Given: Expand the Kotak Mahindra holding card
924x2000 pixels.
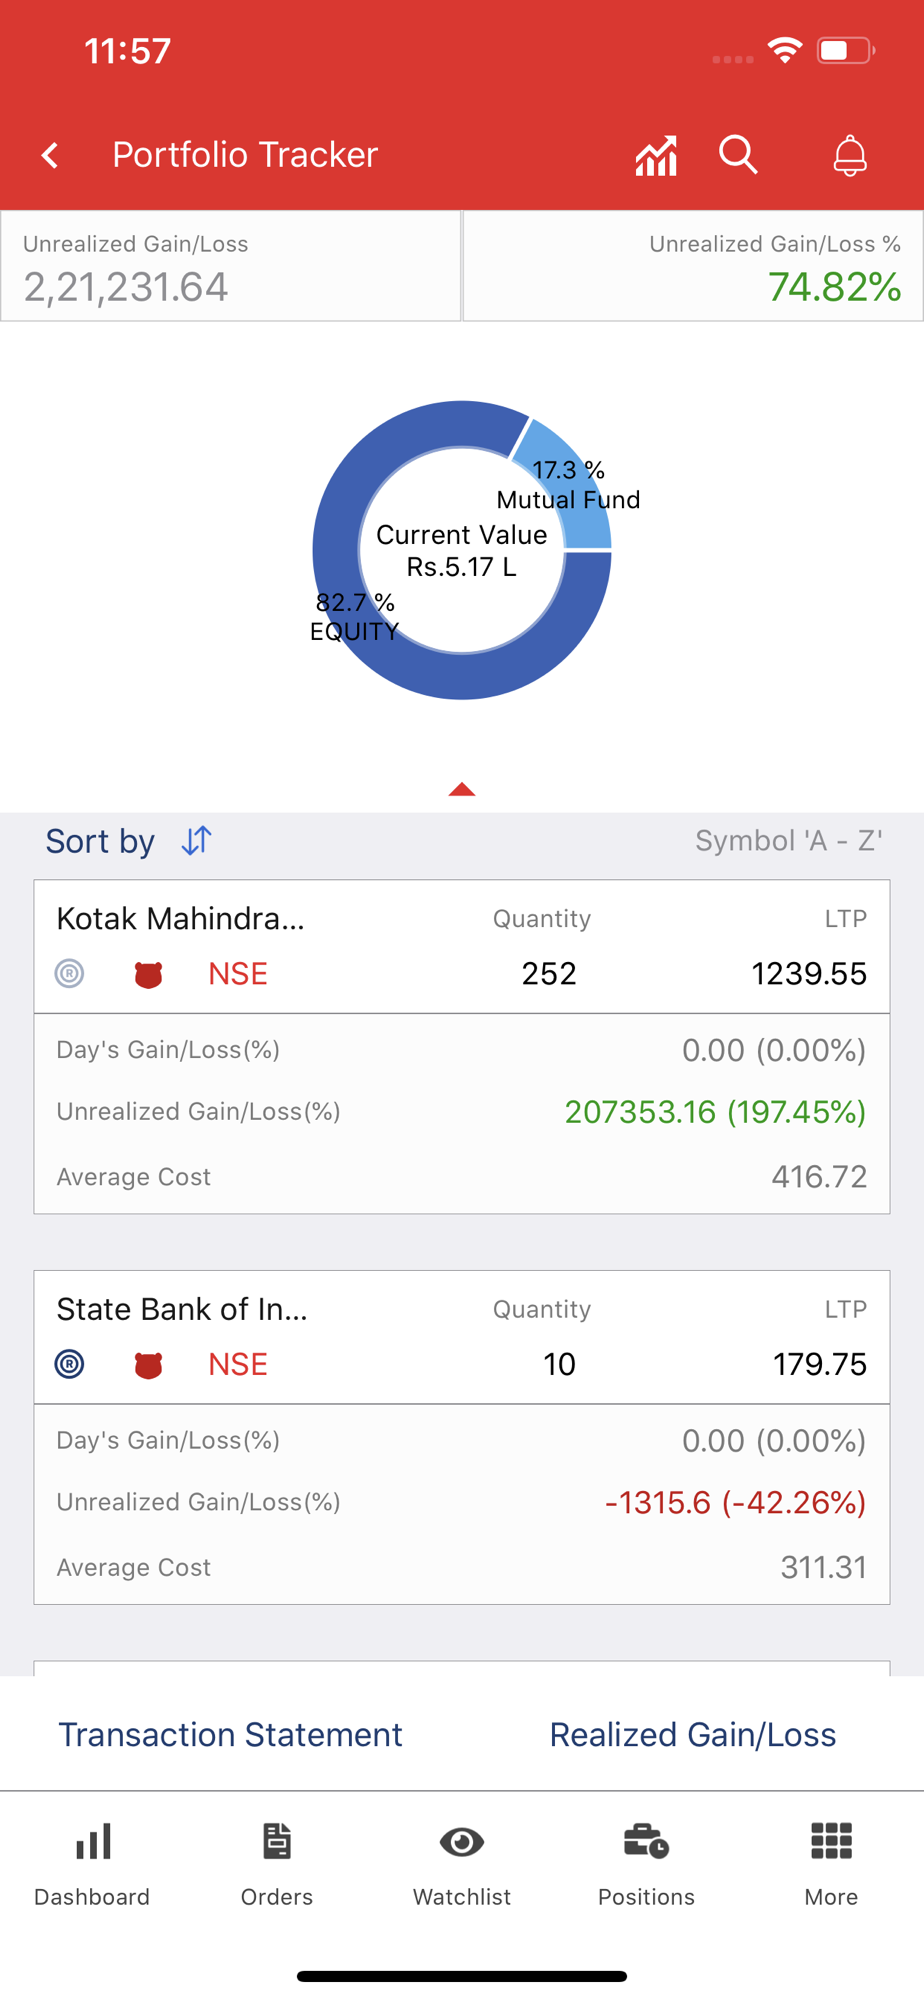Looking at the screenshot, I should point(462,947).
